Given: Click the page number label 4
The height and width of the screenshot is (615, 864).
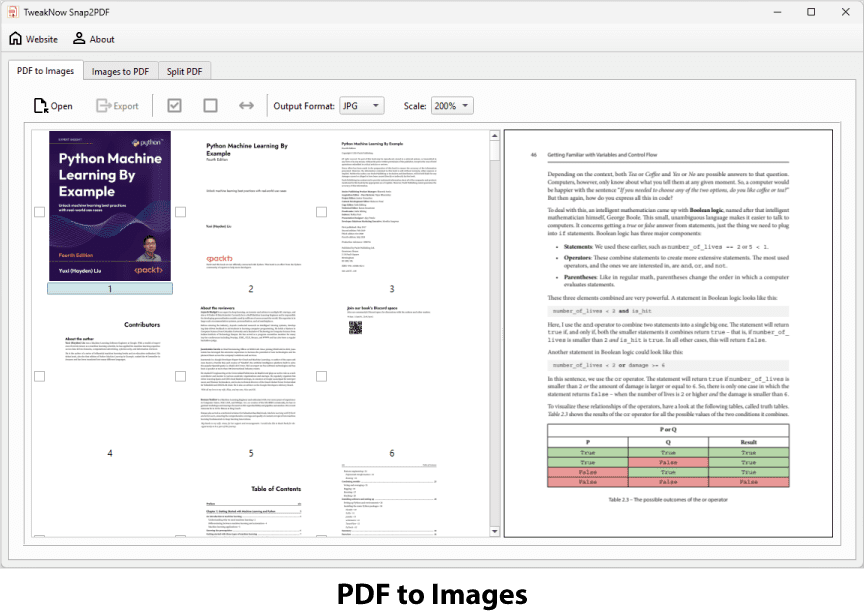Looking at the screenshot, I should pyautogui.click(x=110, y=453).
